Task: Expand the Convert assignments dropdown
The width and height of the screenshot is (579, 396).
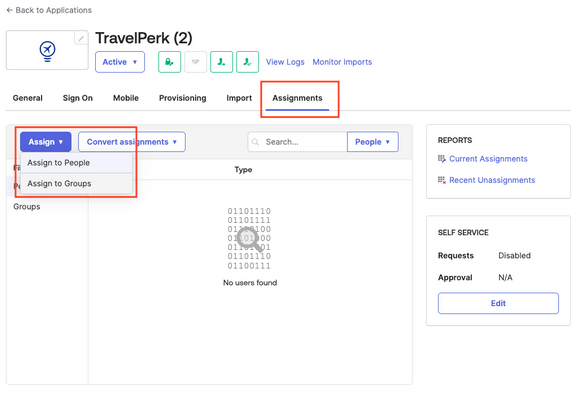Action: point(132,142)
